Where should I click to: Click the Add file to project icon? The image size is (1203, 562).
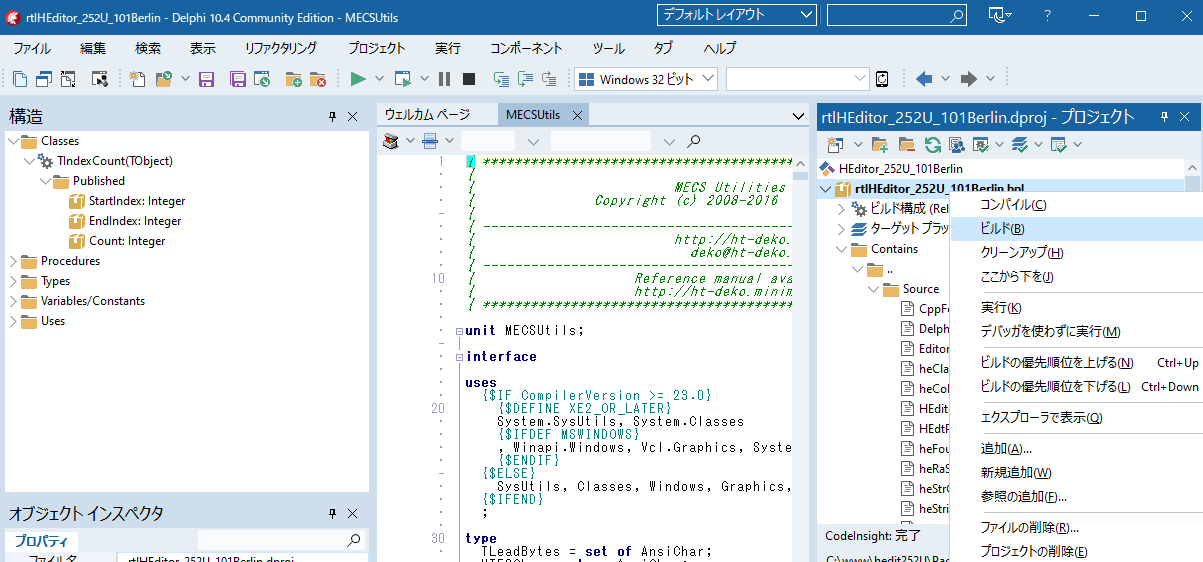click(293, 79)
